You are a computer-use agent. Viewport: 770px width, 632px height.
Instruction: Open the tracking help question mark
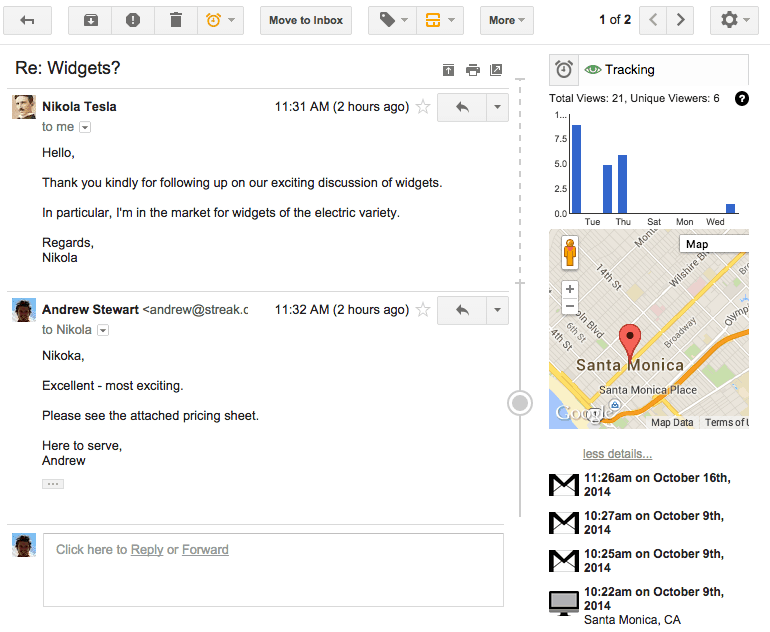(741, 98)
